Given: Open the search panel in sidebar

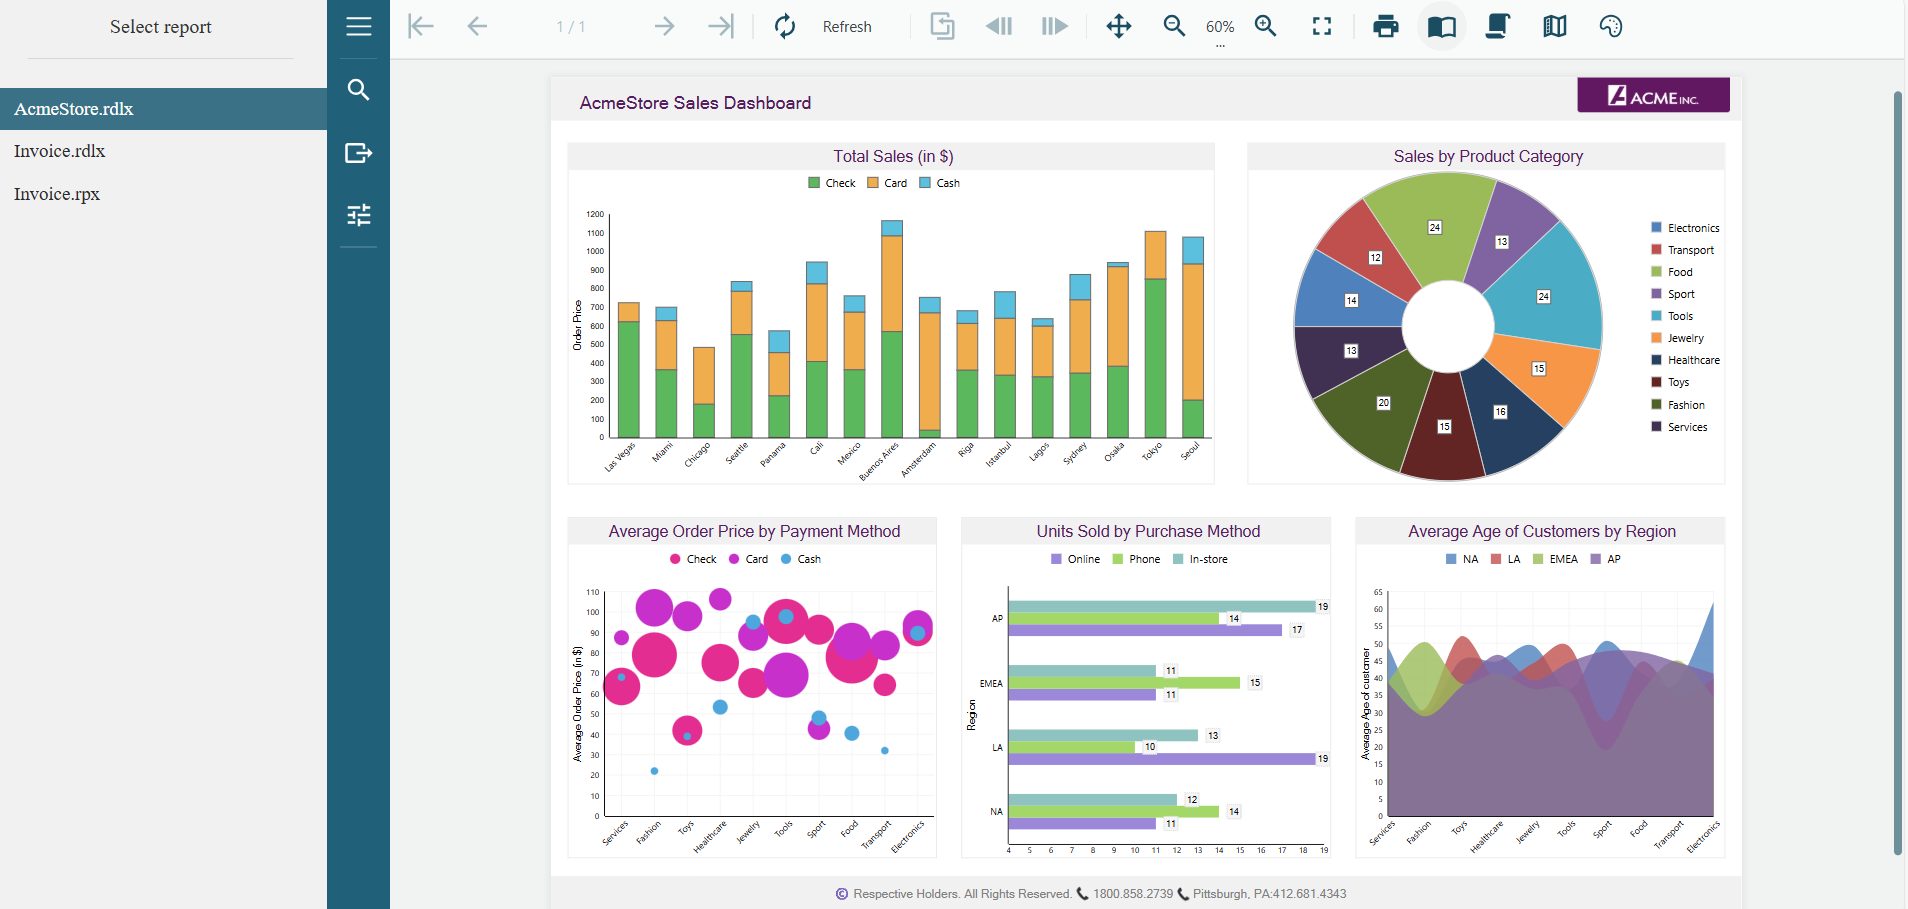Looking at the screenshot, I should pyautogui.click(x=358, y=90).
